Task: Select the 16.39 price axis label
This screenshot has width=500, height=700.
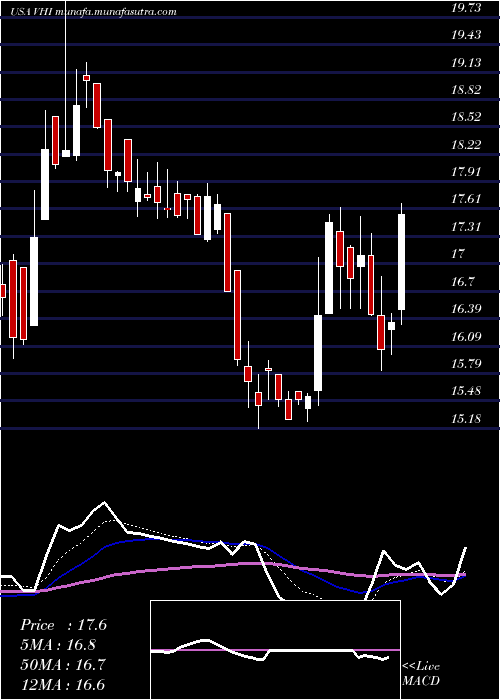Action: pyautogui.click(x=466, y=308)
